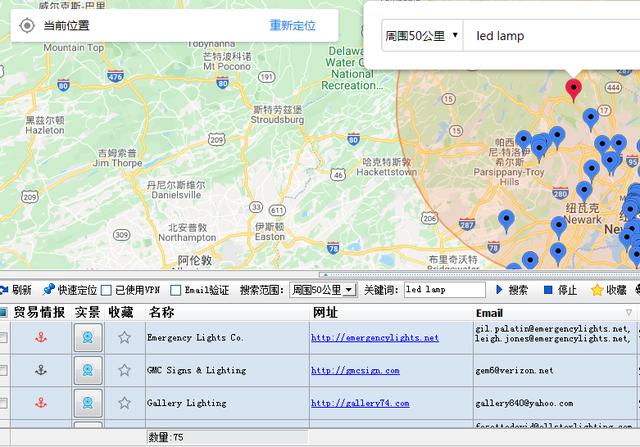Enable the Email验证 checkbox
Viewport: 640px width, 447px height.
click(176, 290)
